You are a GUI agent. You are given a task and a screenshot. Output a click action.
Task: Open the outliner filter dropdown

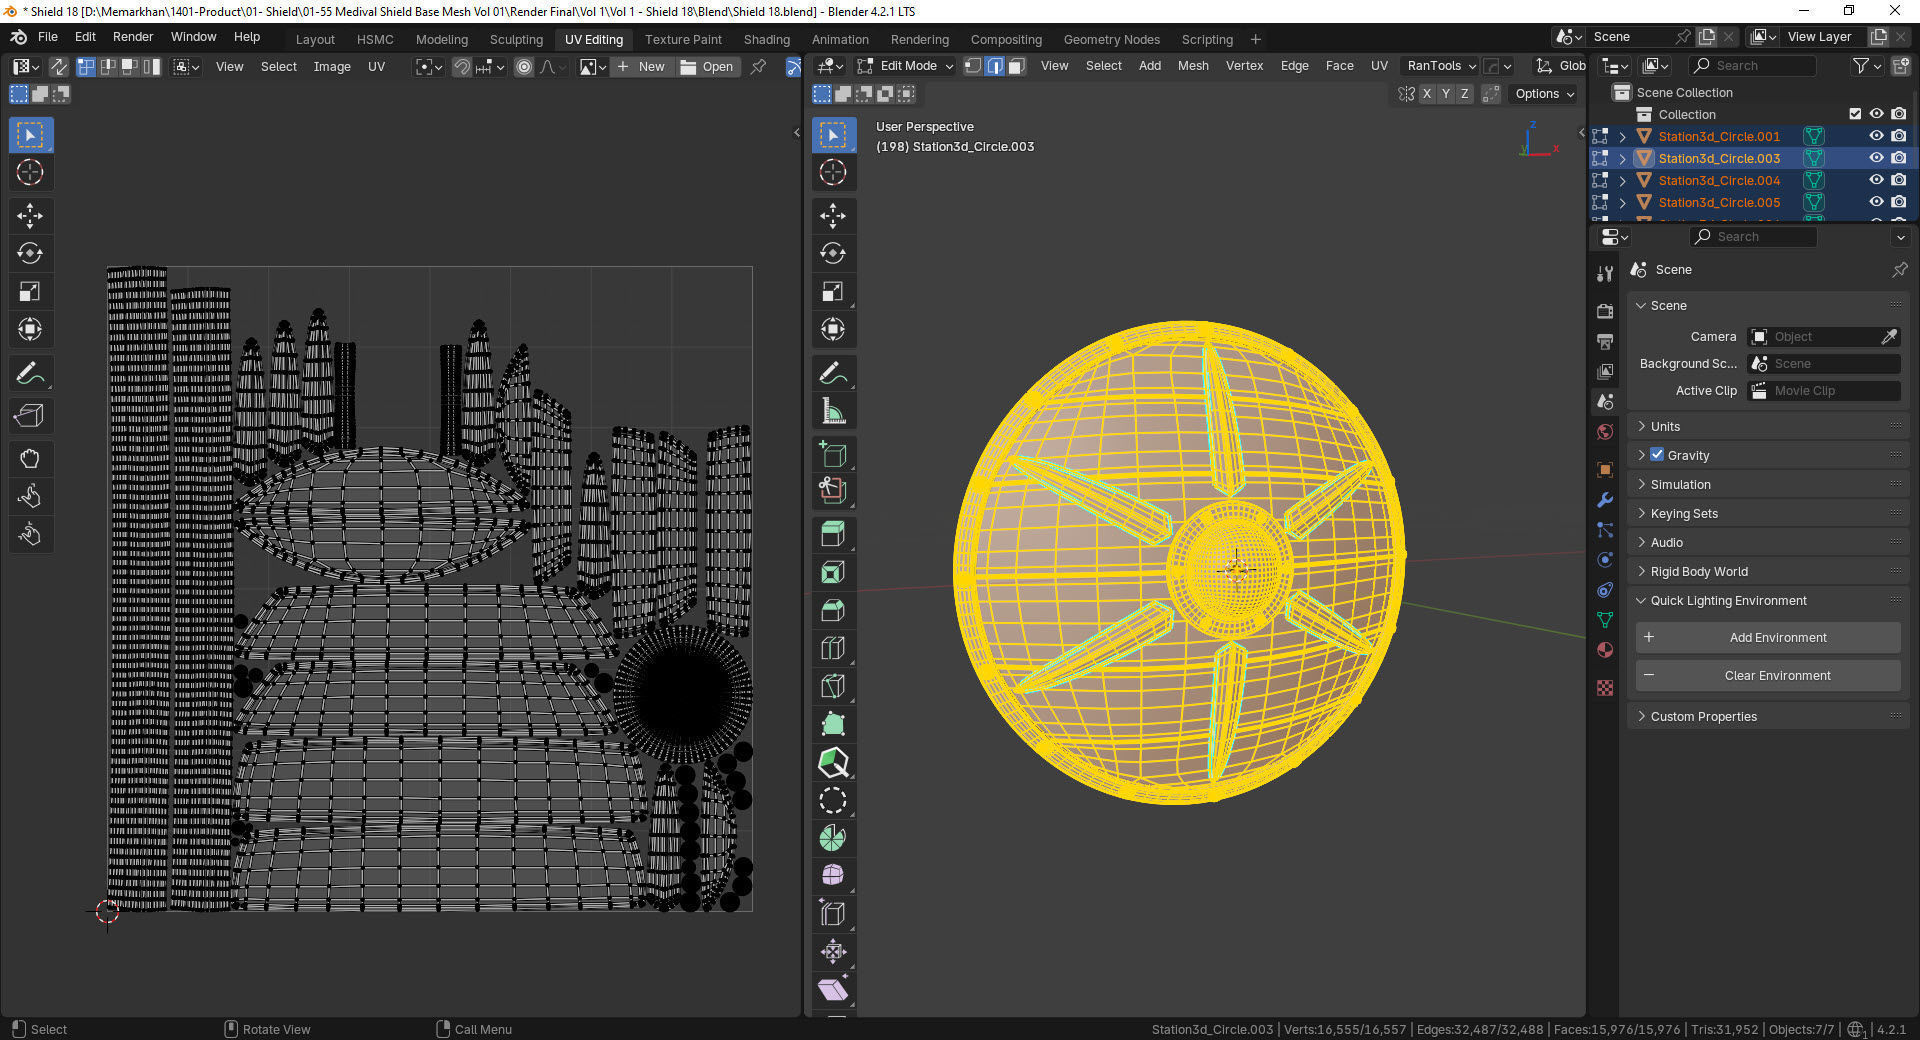point(1867,66)
